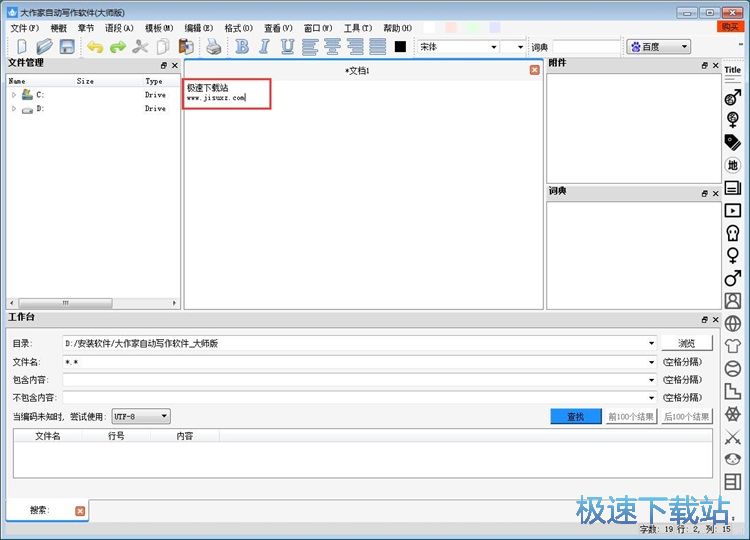Click the portrait person icon
The image size is (750, 540).
[732, 301]
